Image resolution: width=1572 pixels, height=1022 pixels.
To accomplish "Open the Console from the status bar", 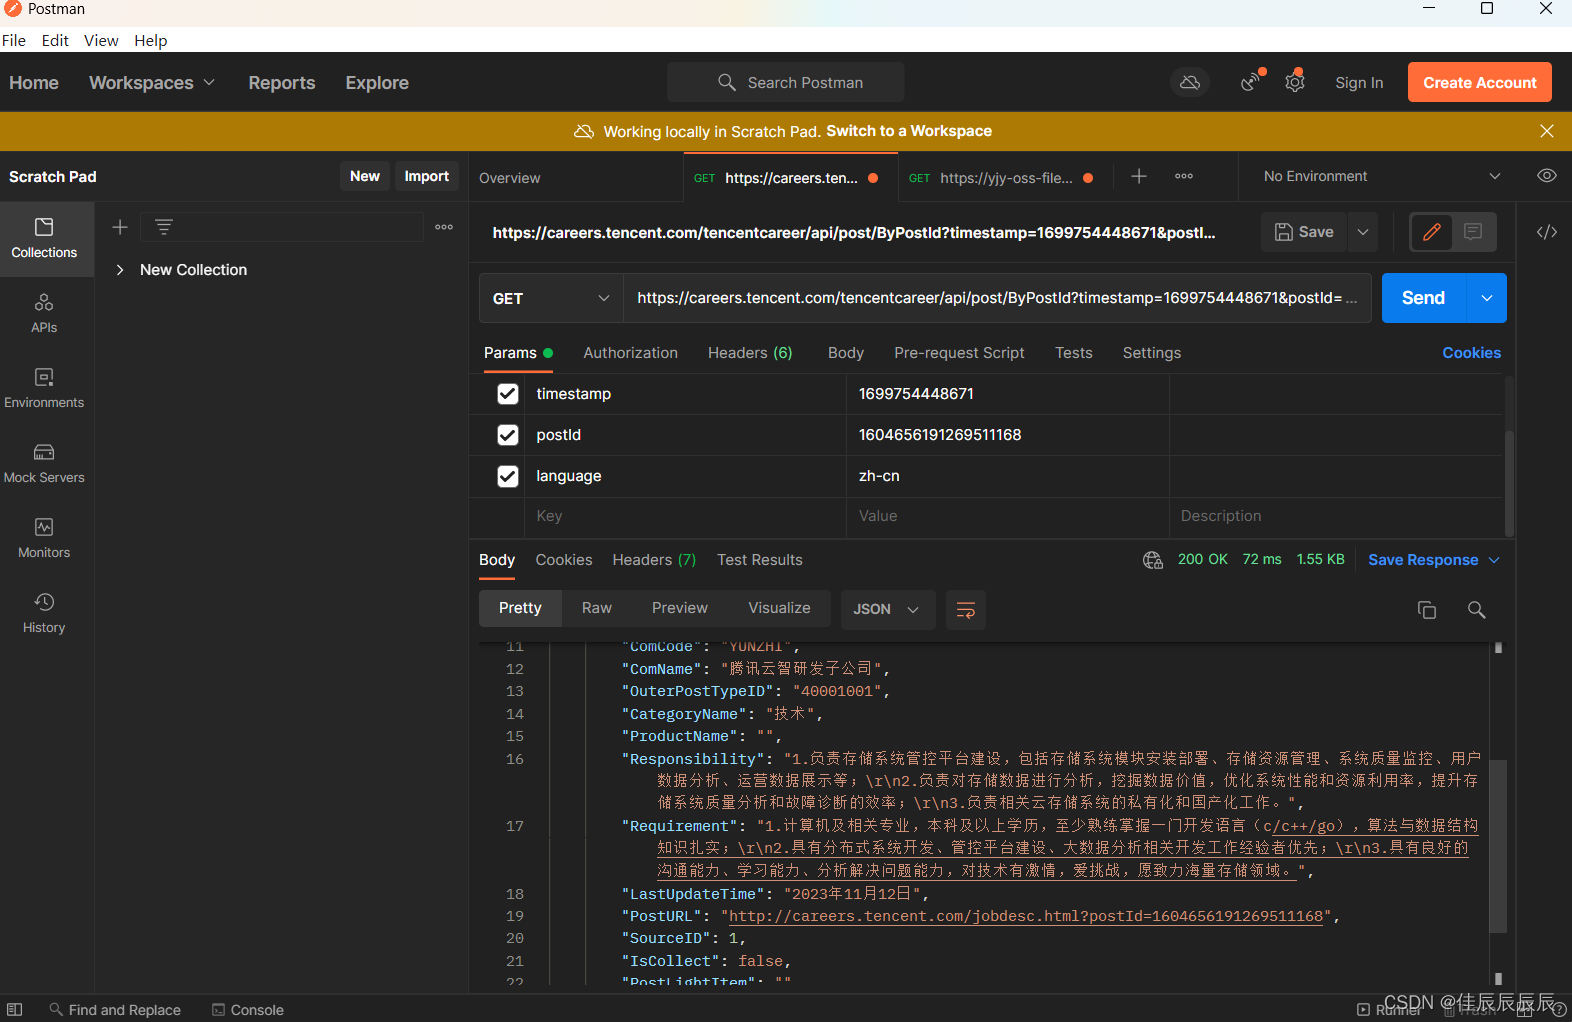I will point(248,1010).
